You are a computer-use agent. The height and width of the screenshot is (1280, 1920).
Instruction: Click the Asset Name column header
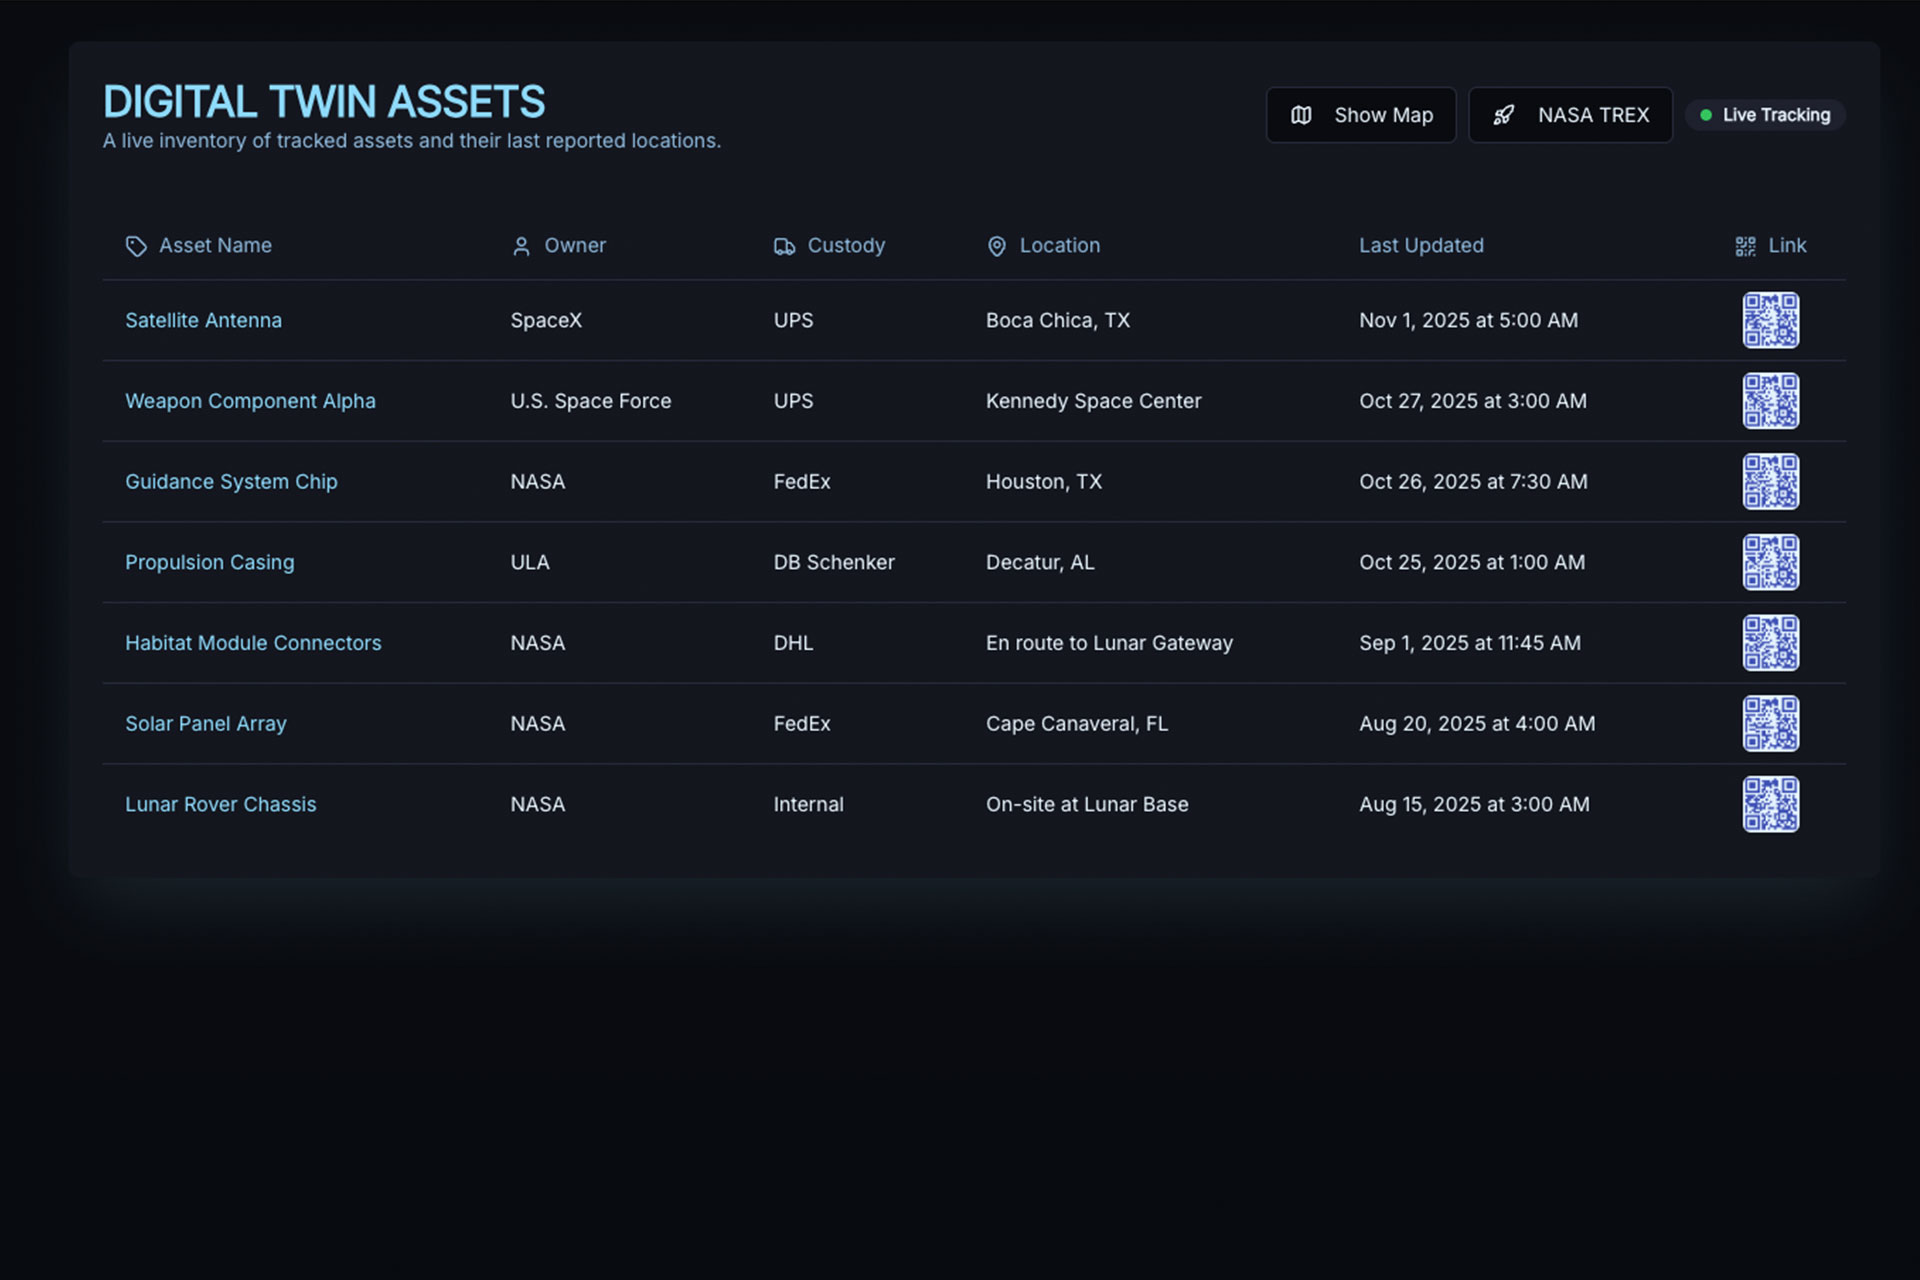(x=214, y=245)
